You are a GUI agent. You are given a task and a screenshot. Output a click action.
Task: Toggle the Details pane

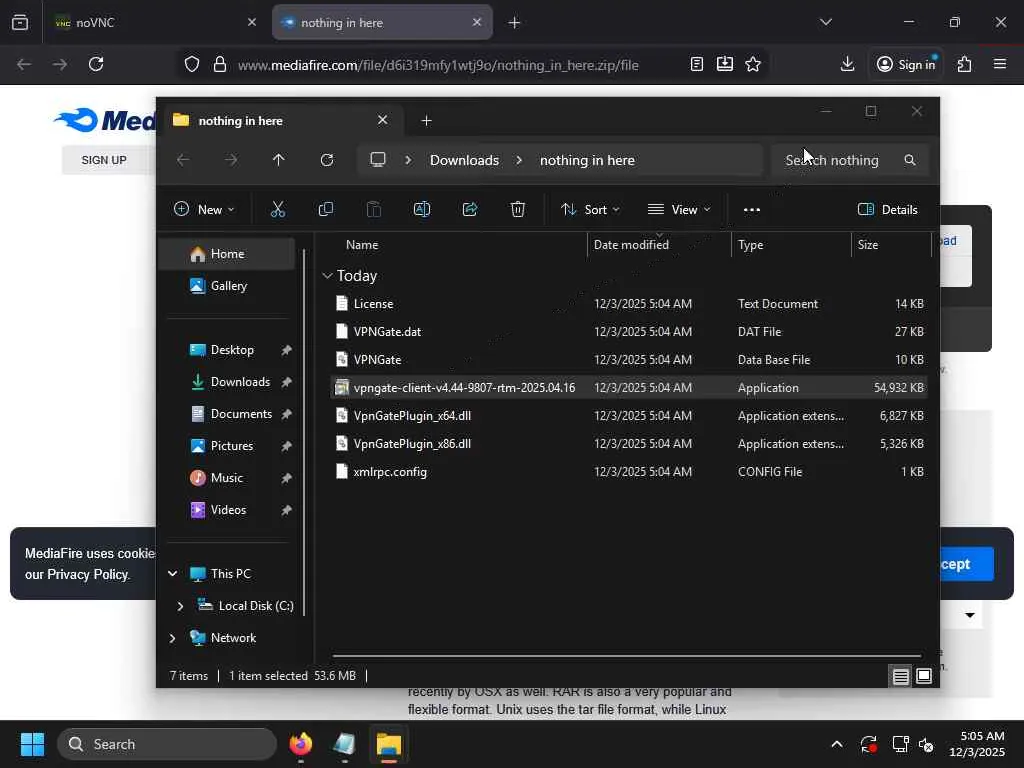pyautogui.click(x=887, y=210)
